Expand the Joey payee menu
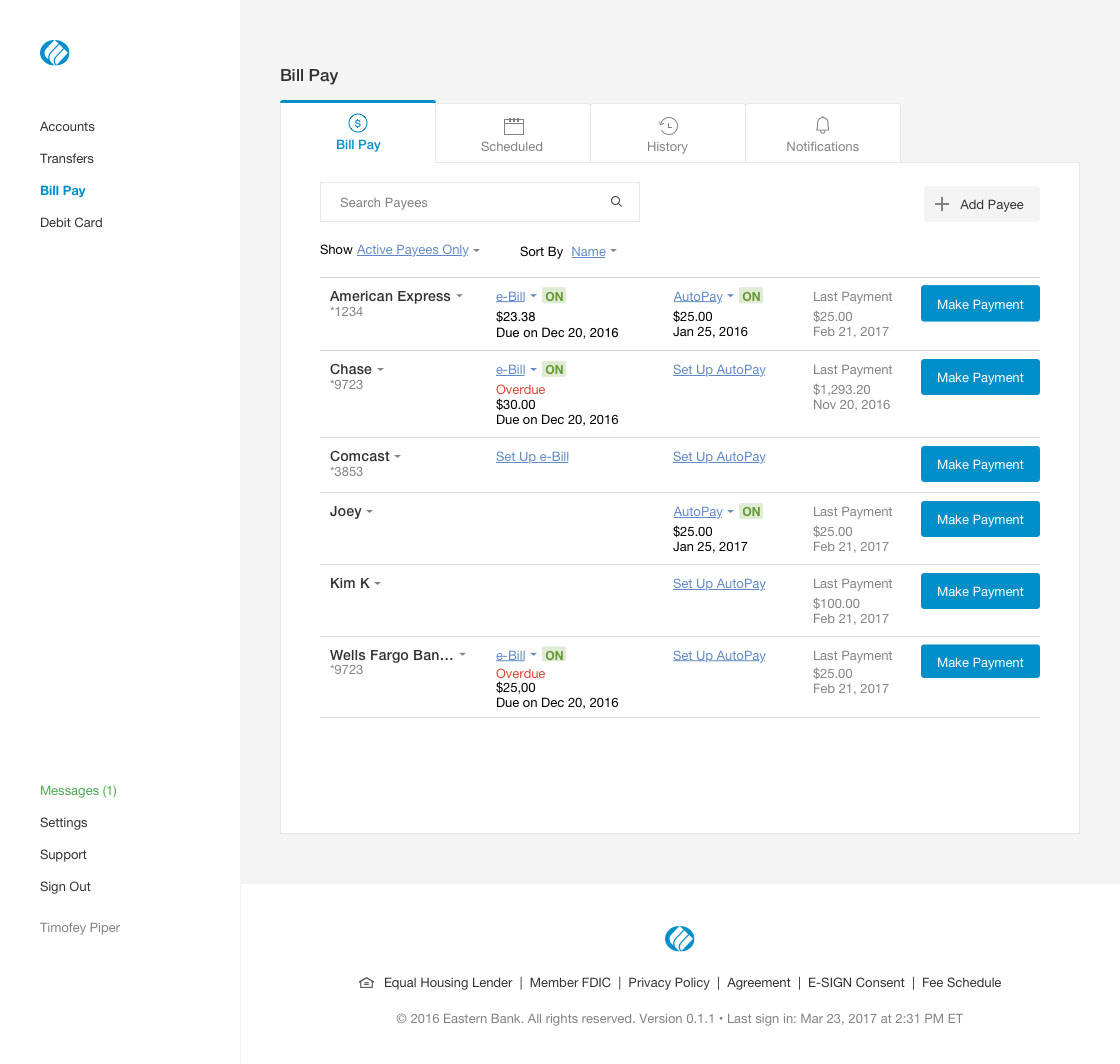 pyautogui.click(x=369, y=511)
